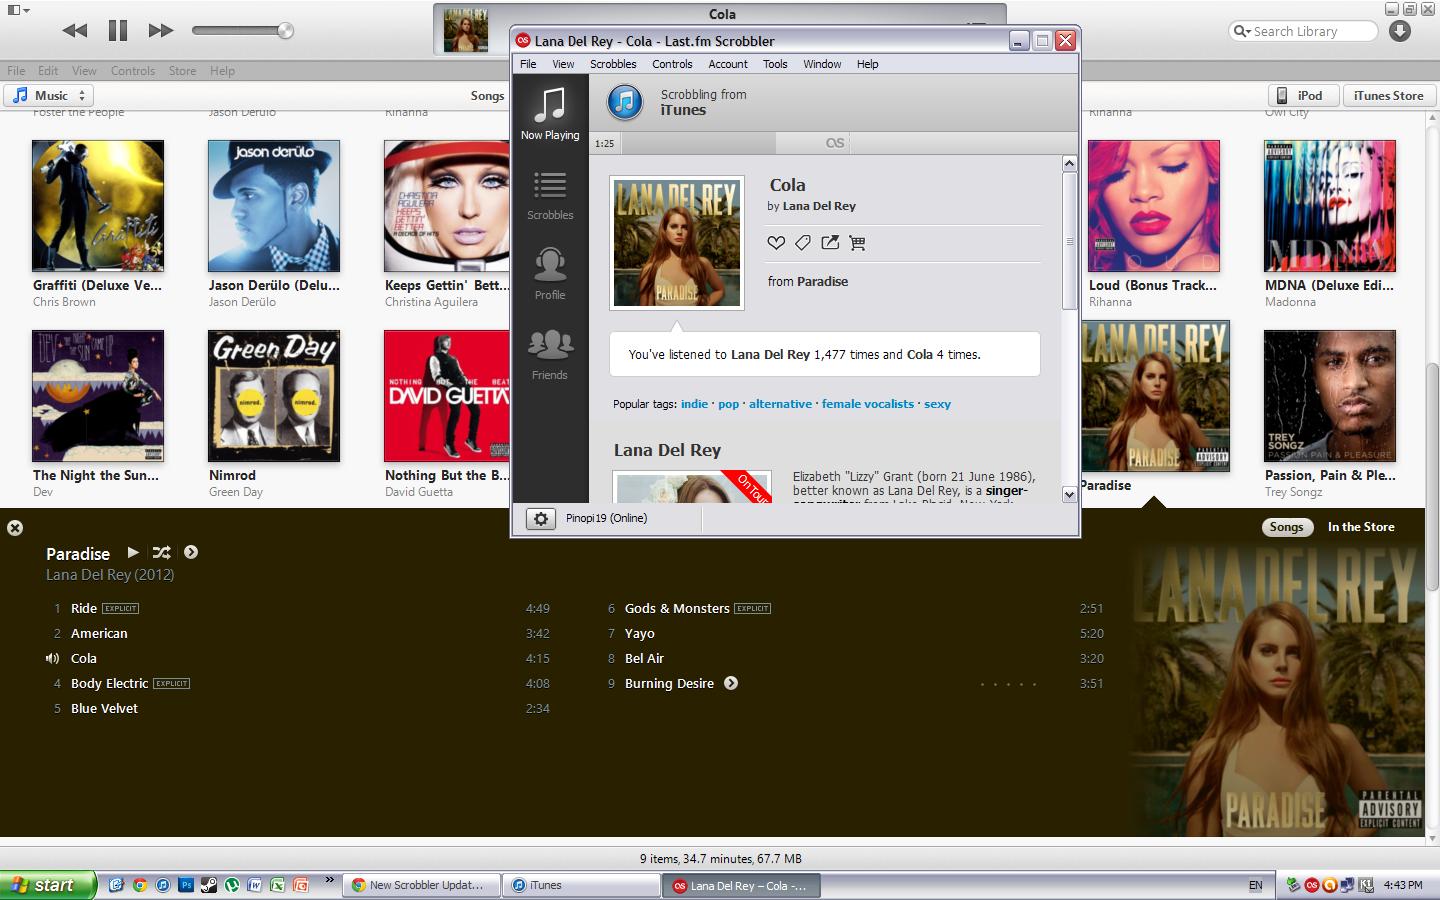Open the Paradise album link in Scrobbler

point(822,281)
